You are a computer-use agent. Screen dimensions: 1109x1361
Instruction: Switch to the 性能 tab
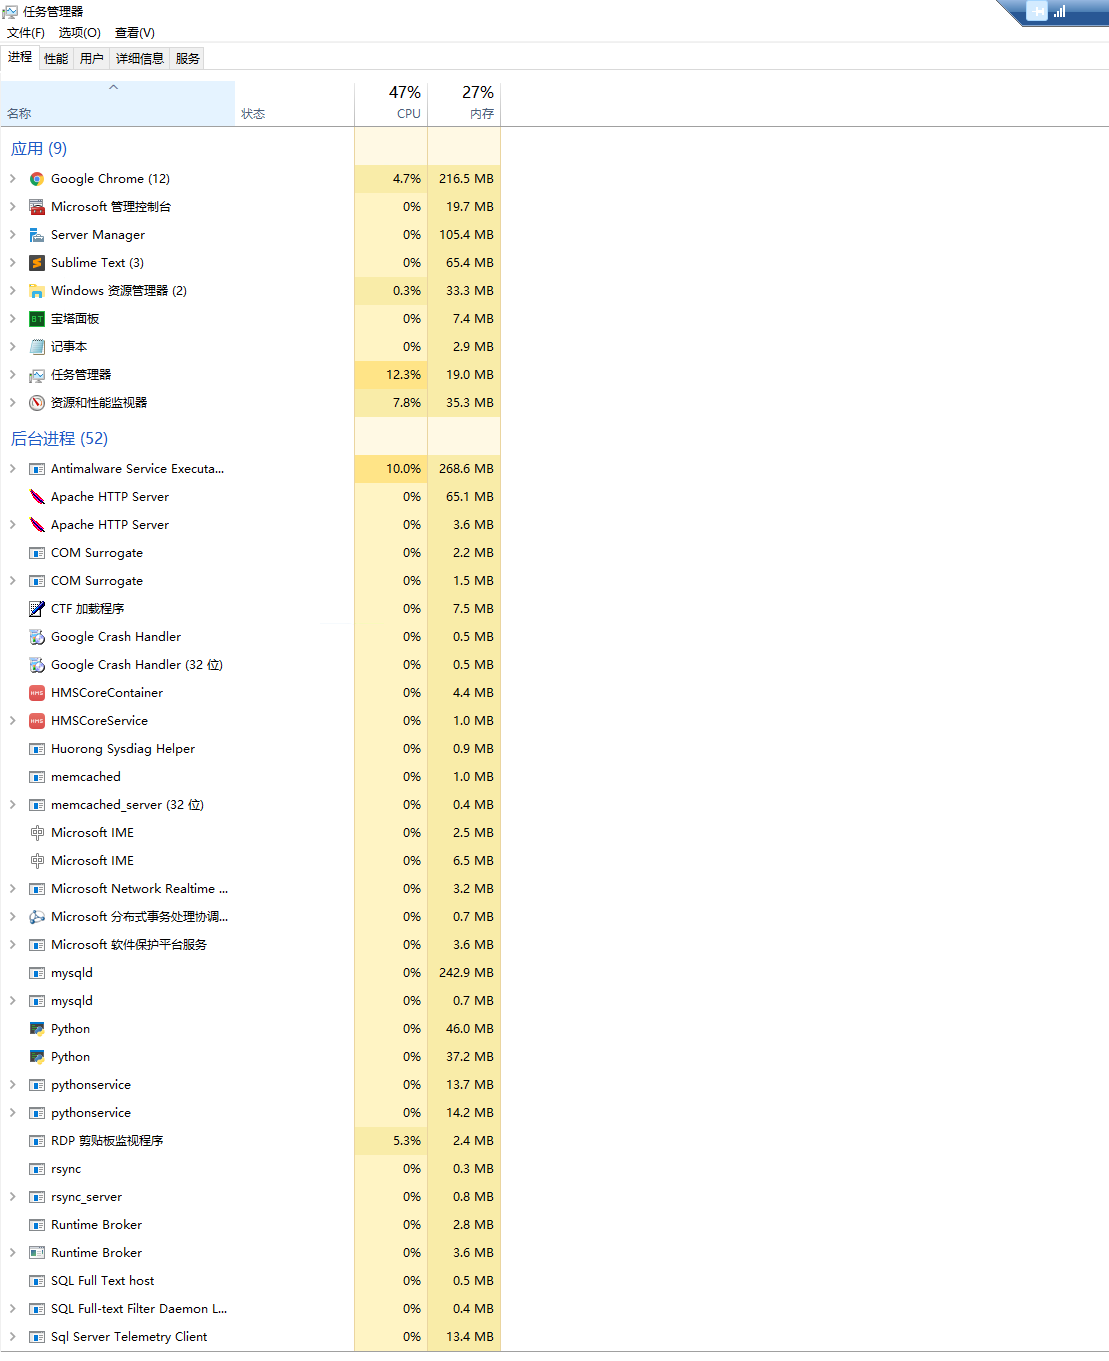[x=56, y=59]
